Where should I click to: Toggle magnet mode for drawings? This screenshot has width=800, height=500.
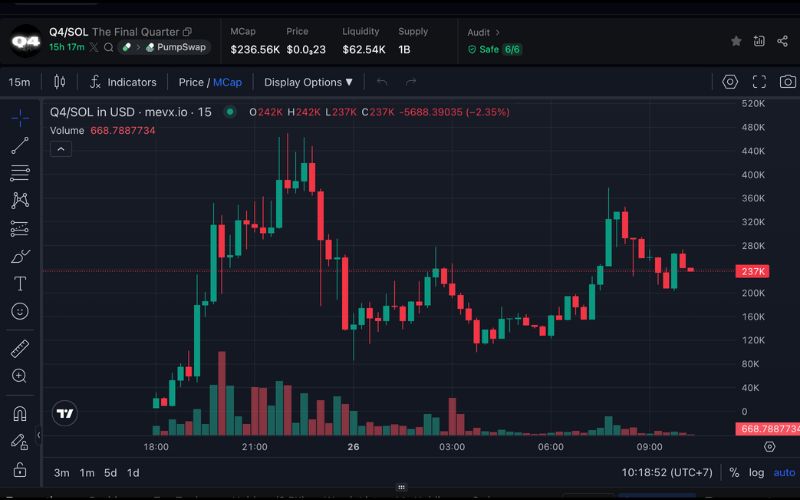tap(19, 413)
